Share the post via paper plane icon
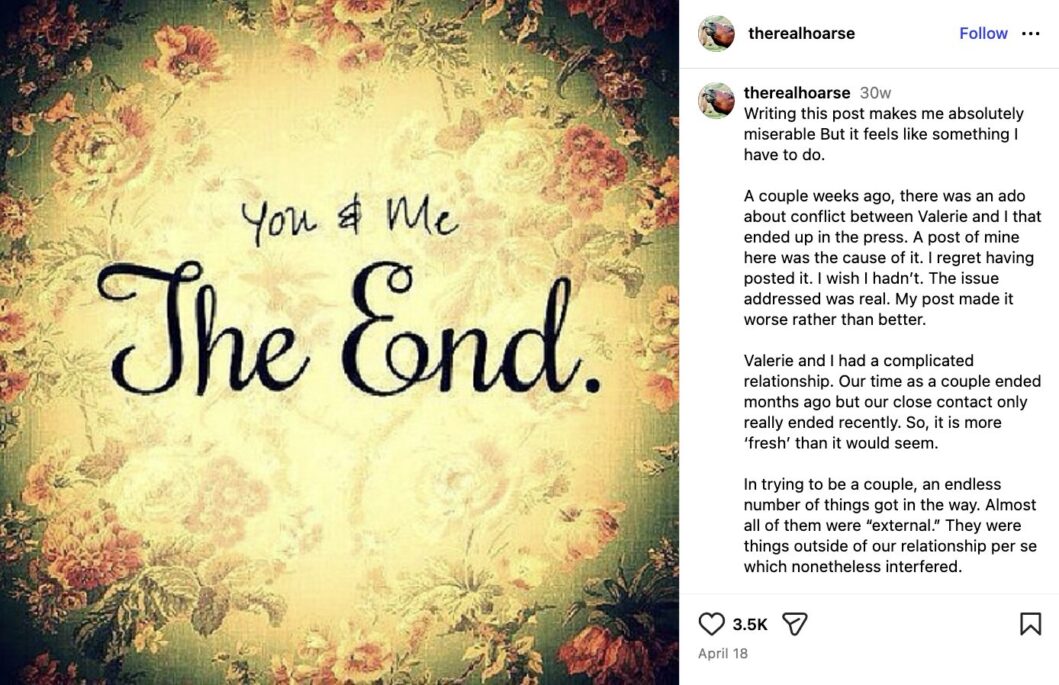 point(794,624)
